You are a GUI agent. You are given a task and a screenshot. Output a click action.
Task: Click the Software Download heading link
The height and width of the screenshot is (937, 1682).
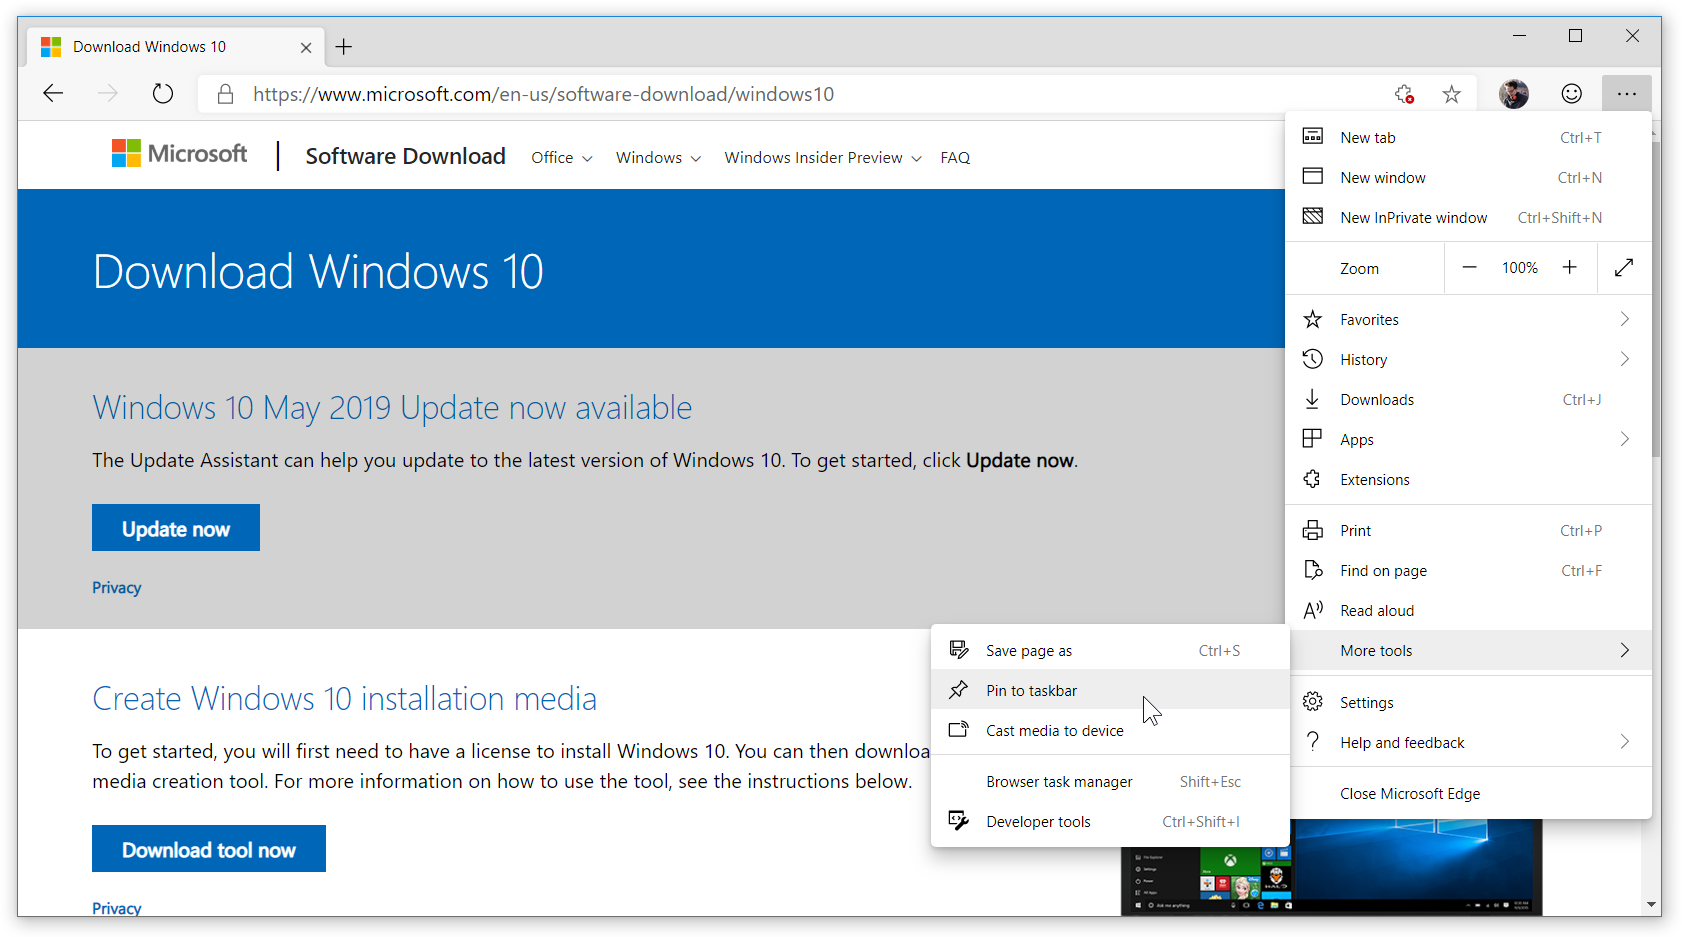point(405,156)
